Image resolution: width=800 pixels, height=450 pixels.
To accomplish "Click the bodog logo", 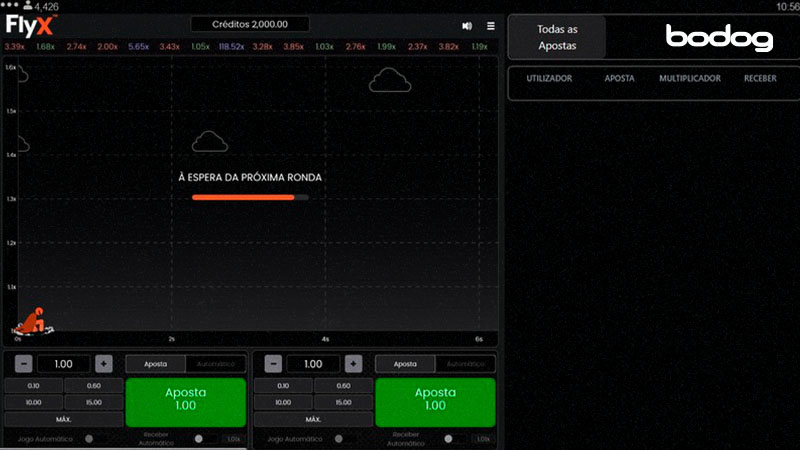I will coord(719,38).
